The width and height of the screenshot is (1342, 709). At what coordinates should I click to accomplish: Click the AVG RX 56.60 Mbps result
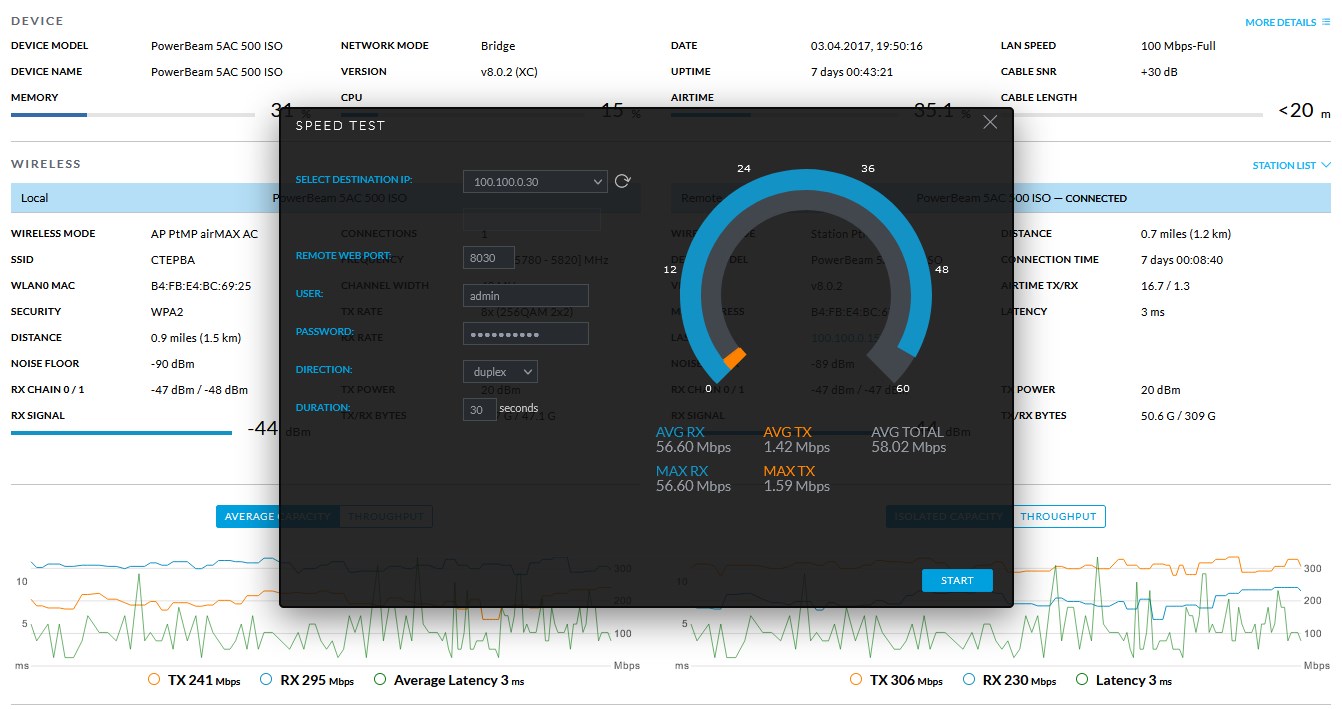693,440
